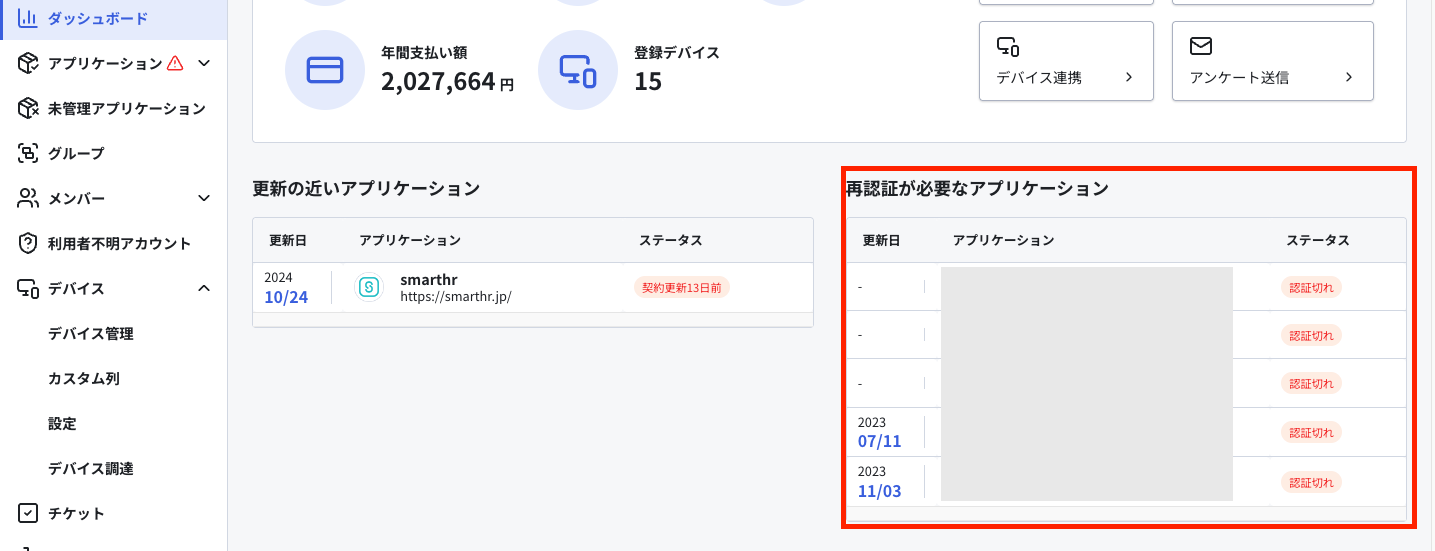Click the 07/11 renewal date

tap(880, 441)
